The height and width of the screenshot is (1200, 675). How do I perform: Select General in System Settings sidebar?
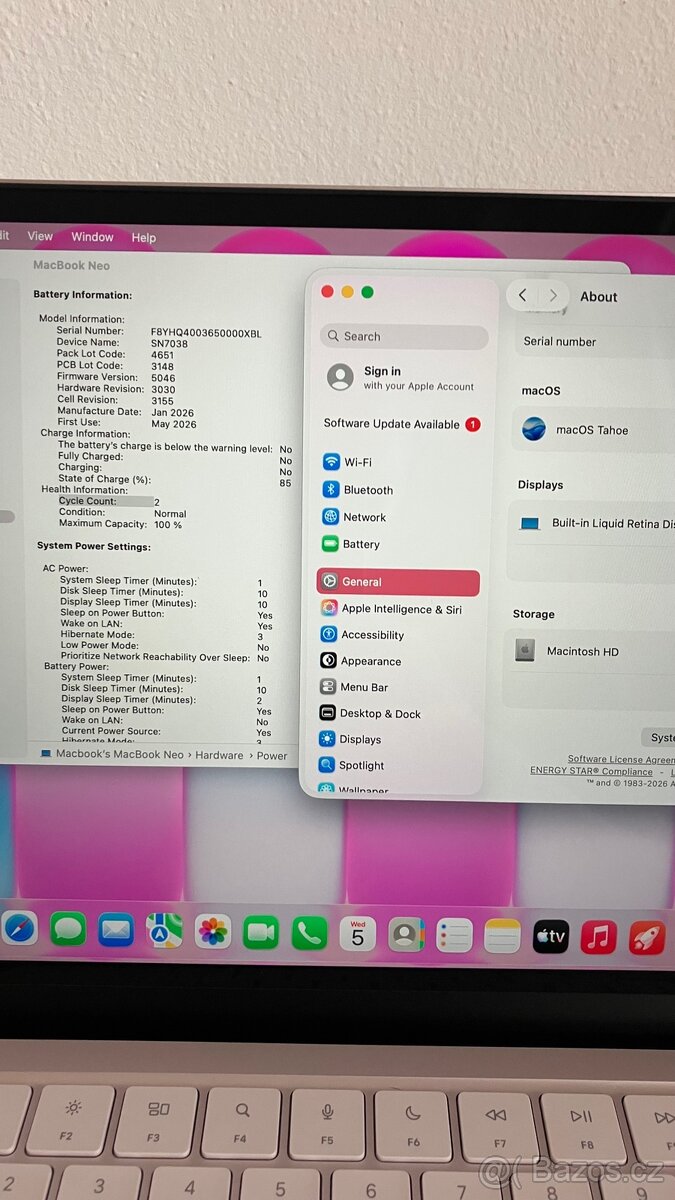398,582
